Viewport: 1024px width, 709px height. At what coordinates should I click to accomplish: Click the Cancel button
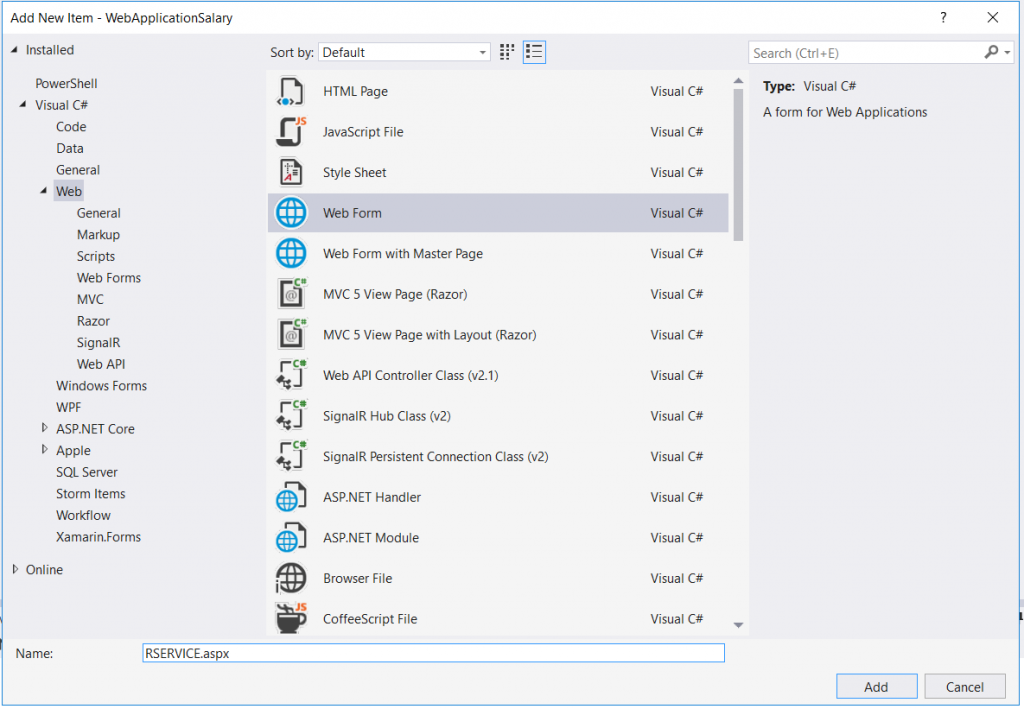click(965, 687)
